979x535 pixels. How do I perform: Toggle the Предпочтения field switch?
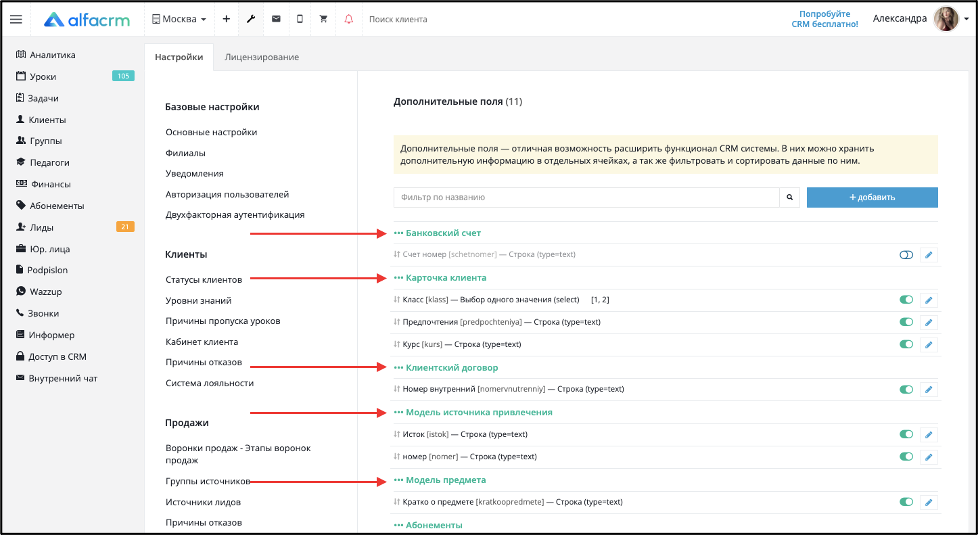[x=906, y=322]
